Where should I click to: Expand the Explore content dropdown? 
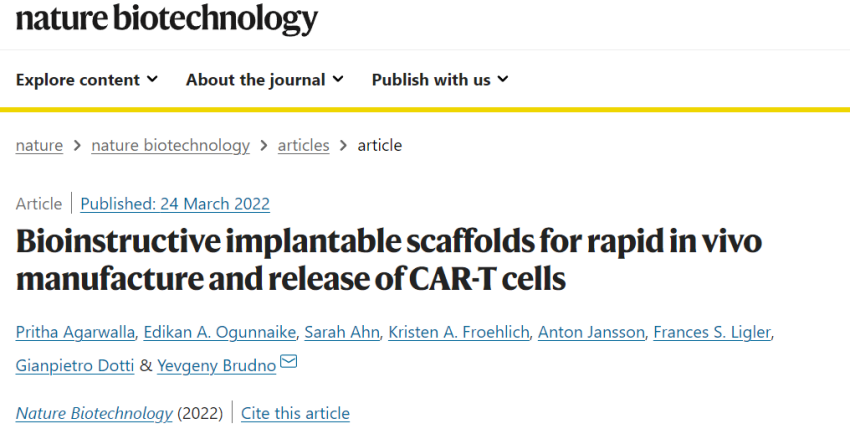click(x=87, y=80)
